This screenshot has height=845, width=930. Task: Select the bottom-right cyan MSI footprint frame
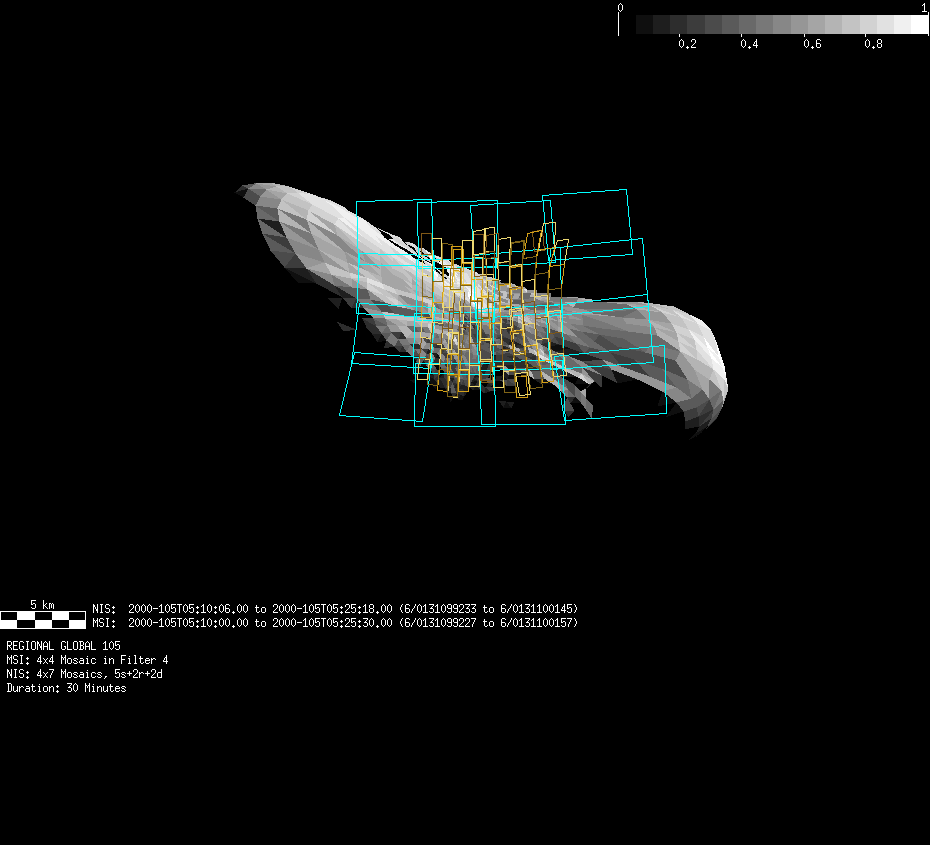coord(612,384)
